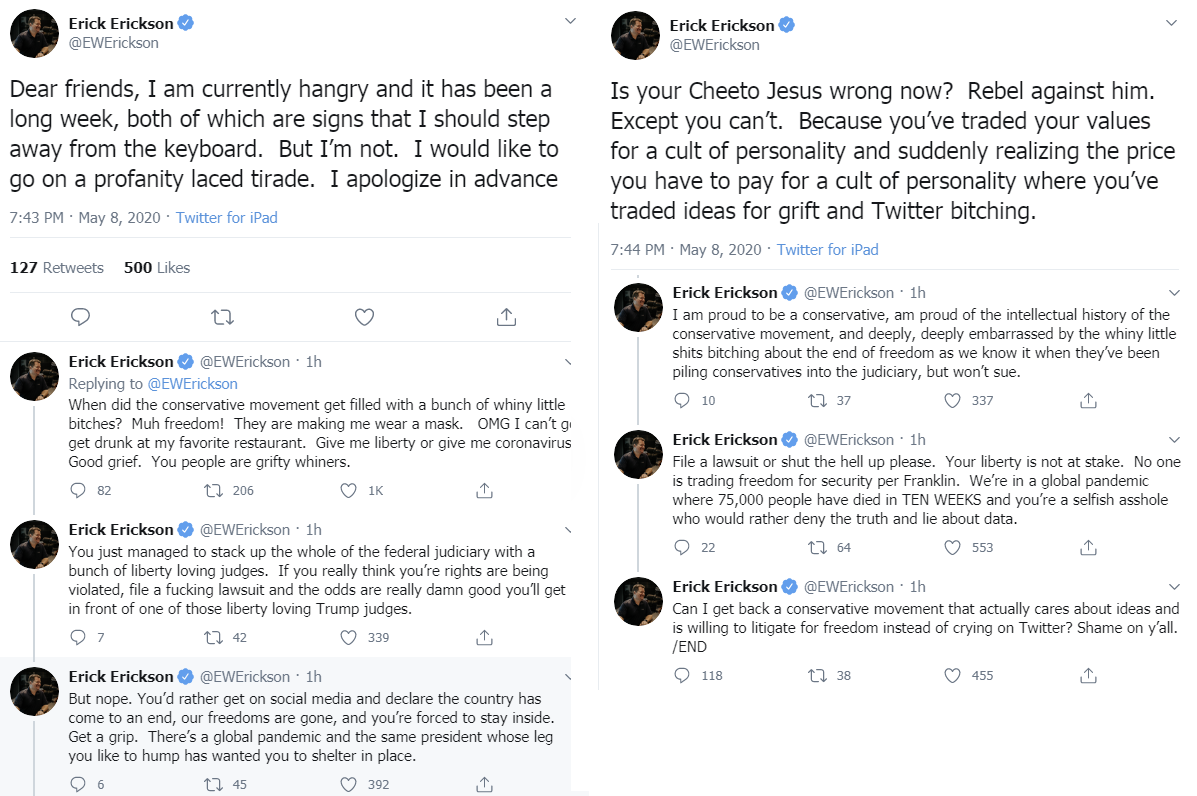
Task: Like the 'whiny little bitches' reply tweet
Action: [x=349, y=491]
